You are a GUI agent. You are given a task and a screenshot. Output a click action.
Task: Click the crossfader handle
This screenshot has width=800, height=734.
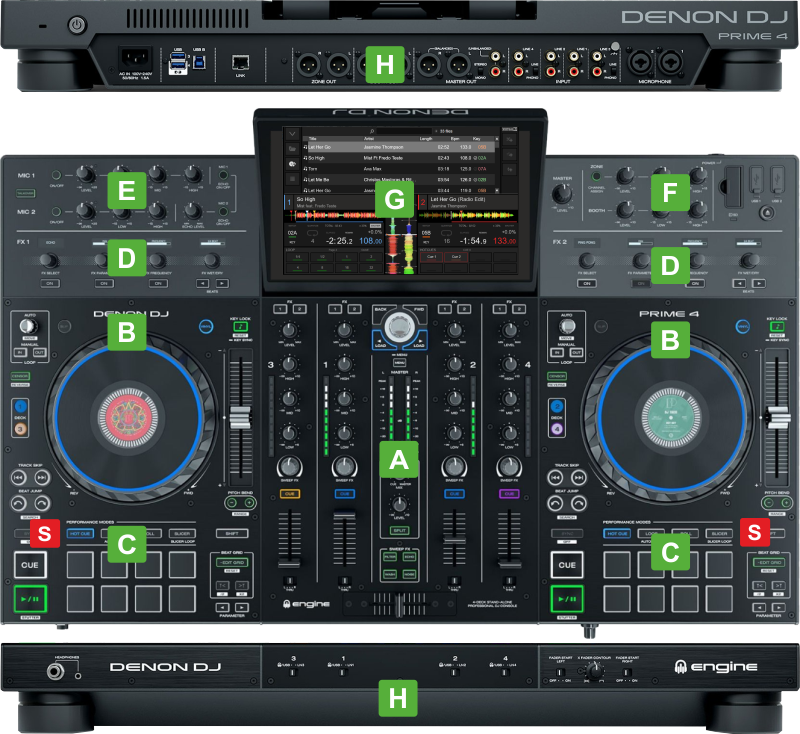point(399,604)
